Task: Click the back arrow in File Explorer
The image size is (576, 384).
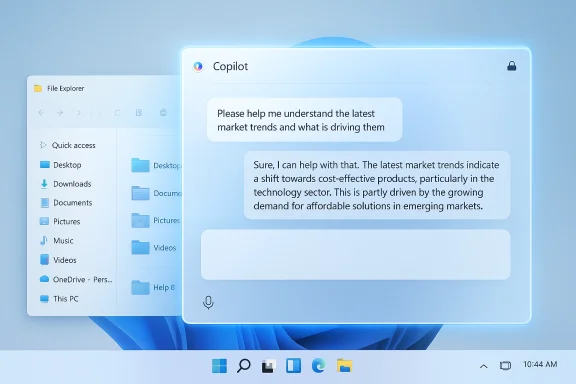Action: click(x=41, y=113)
